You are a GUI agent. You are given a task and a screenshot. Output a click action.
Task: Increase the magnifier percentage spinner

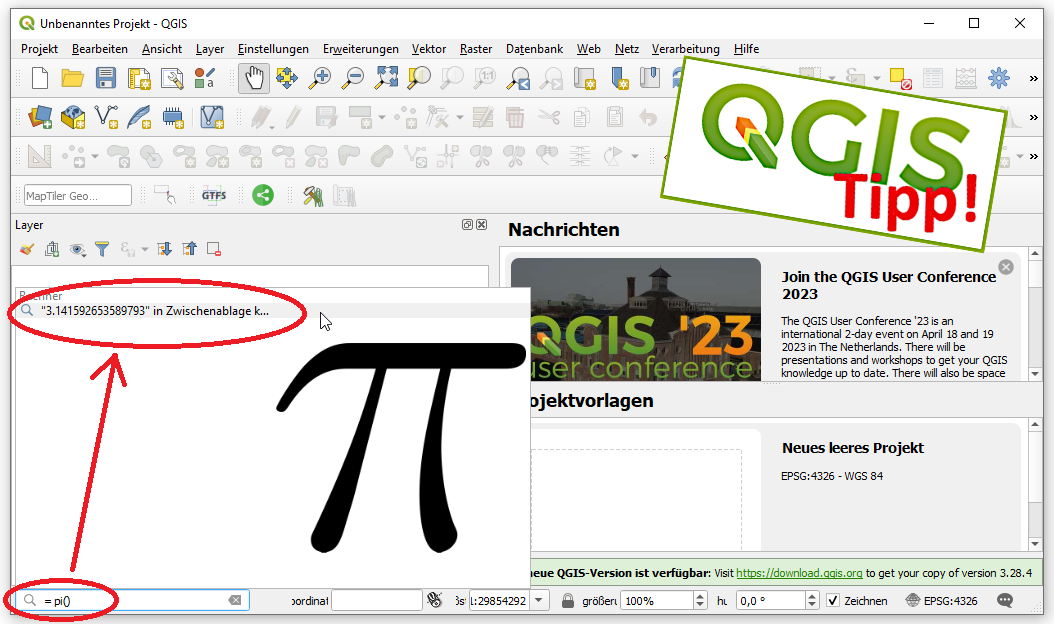click(x=700, y=596)
